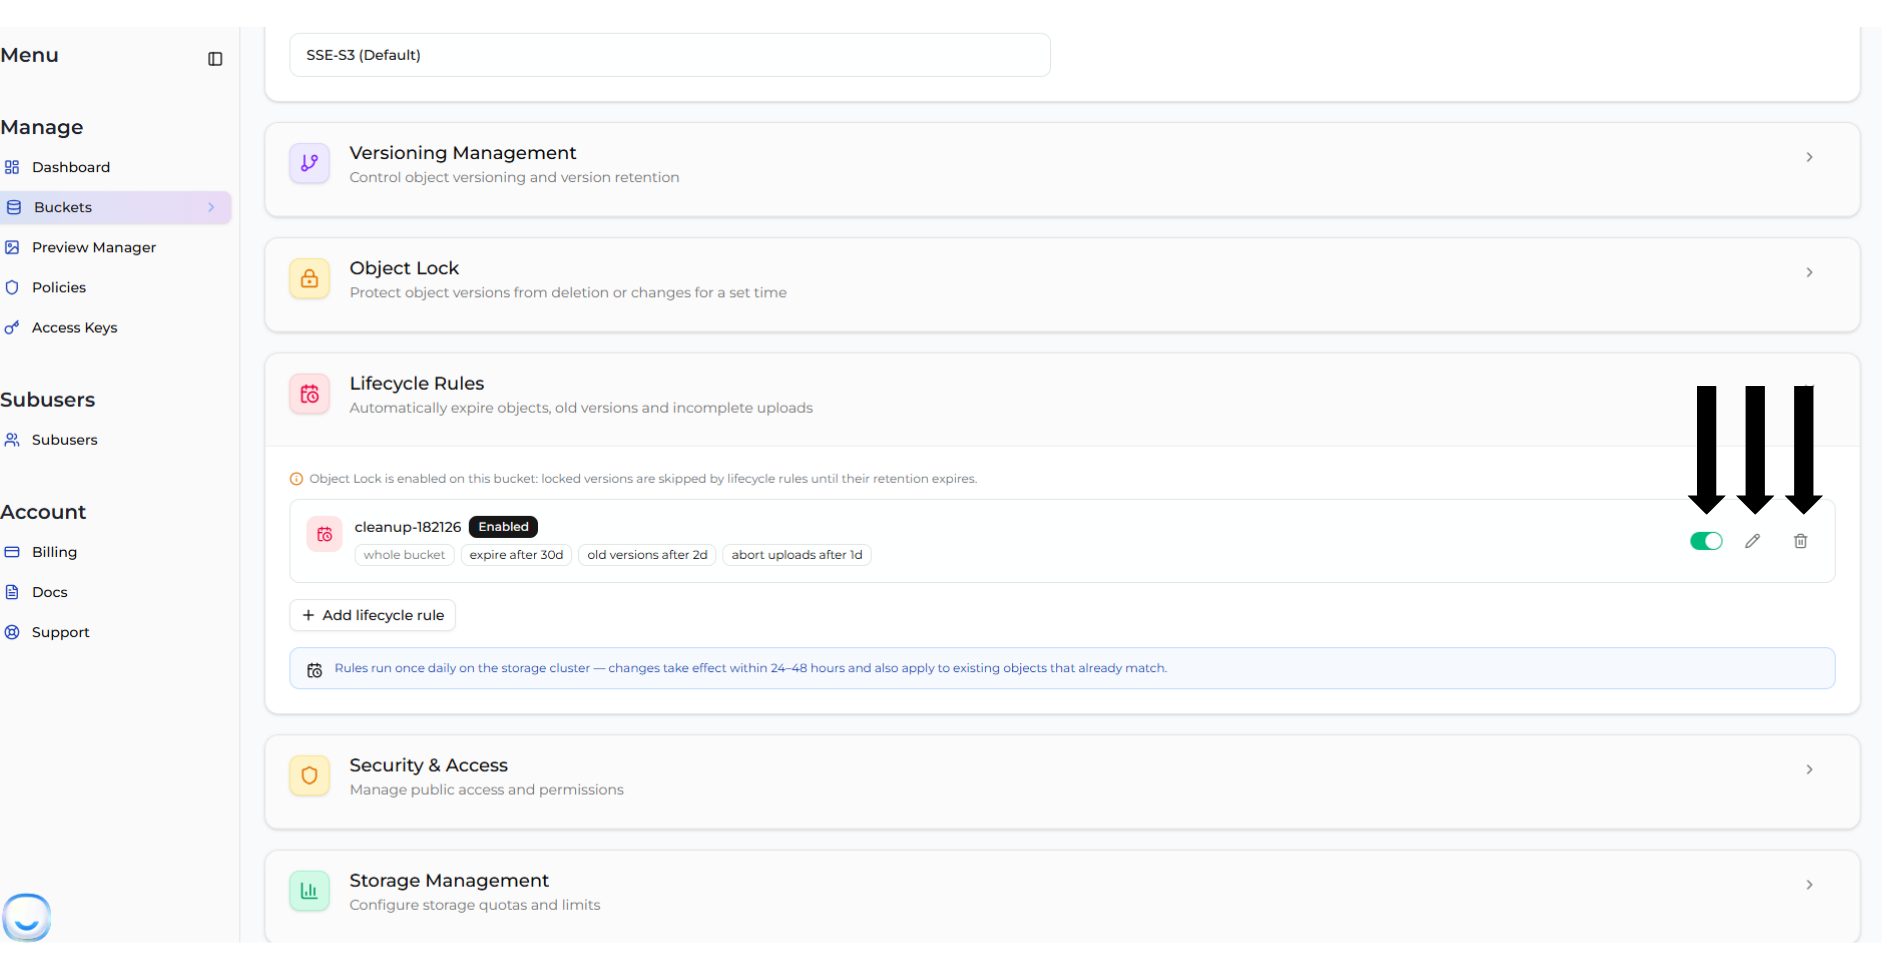This screenshot has width=1882, height=975.
Task: Click the 'abort uploads after 1d' tag
Action: (797, 555)
